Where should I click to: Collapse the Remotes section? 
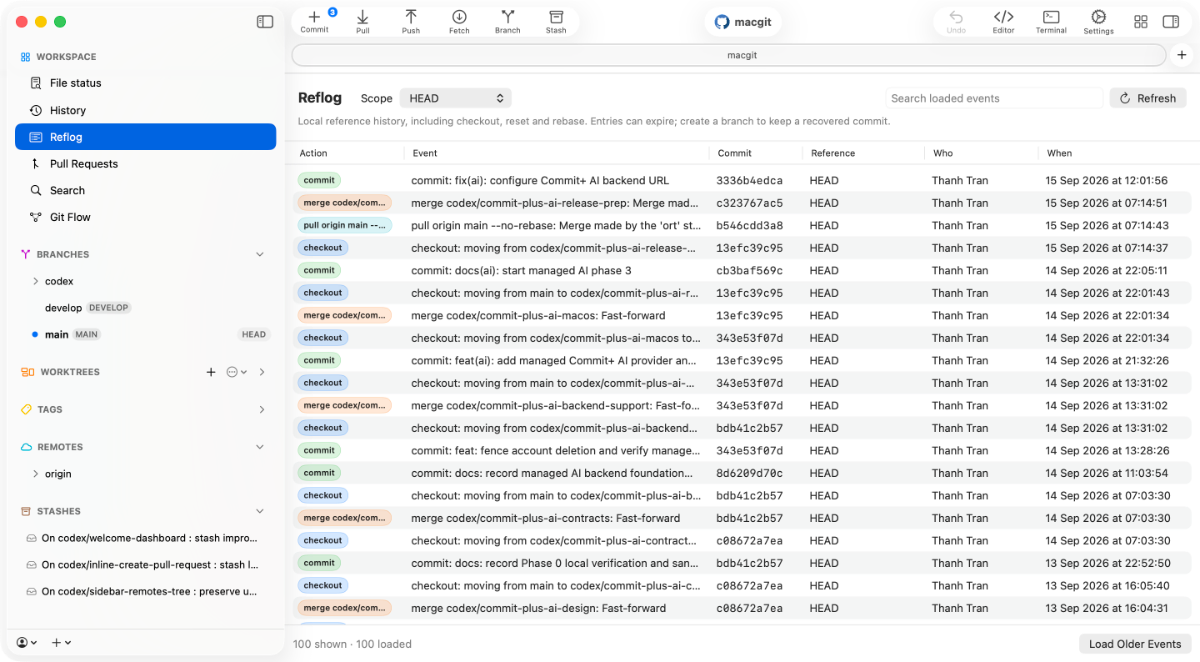pyautogui.click(x=260, y=447)
